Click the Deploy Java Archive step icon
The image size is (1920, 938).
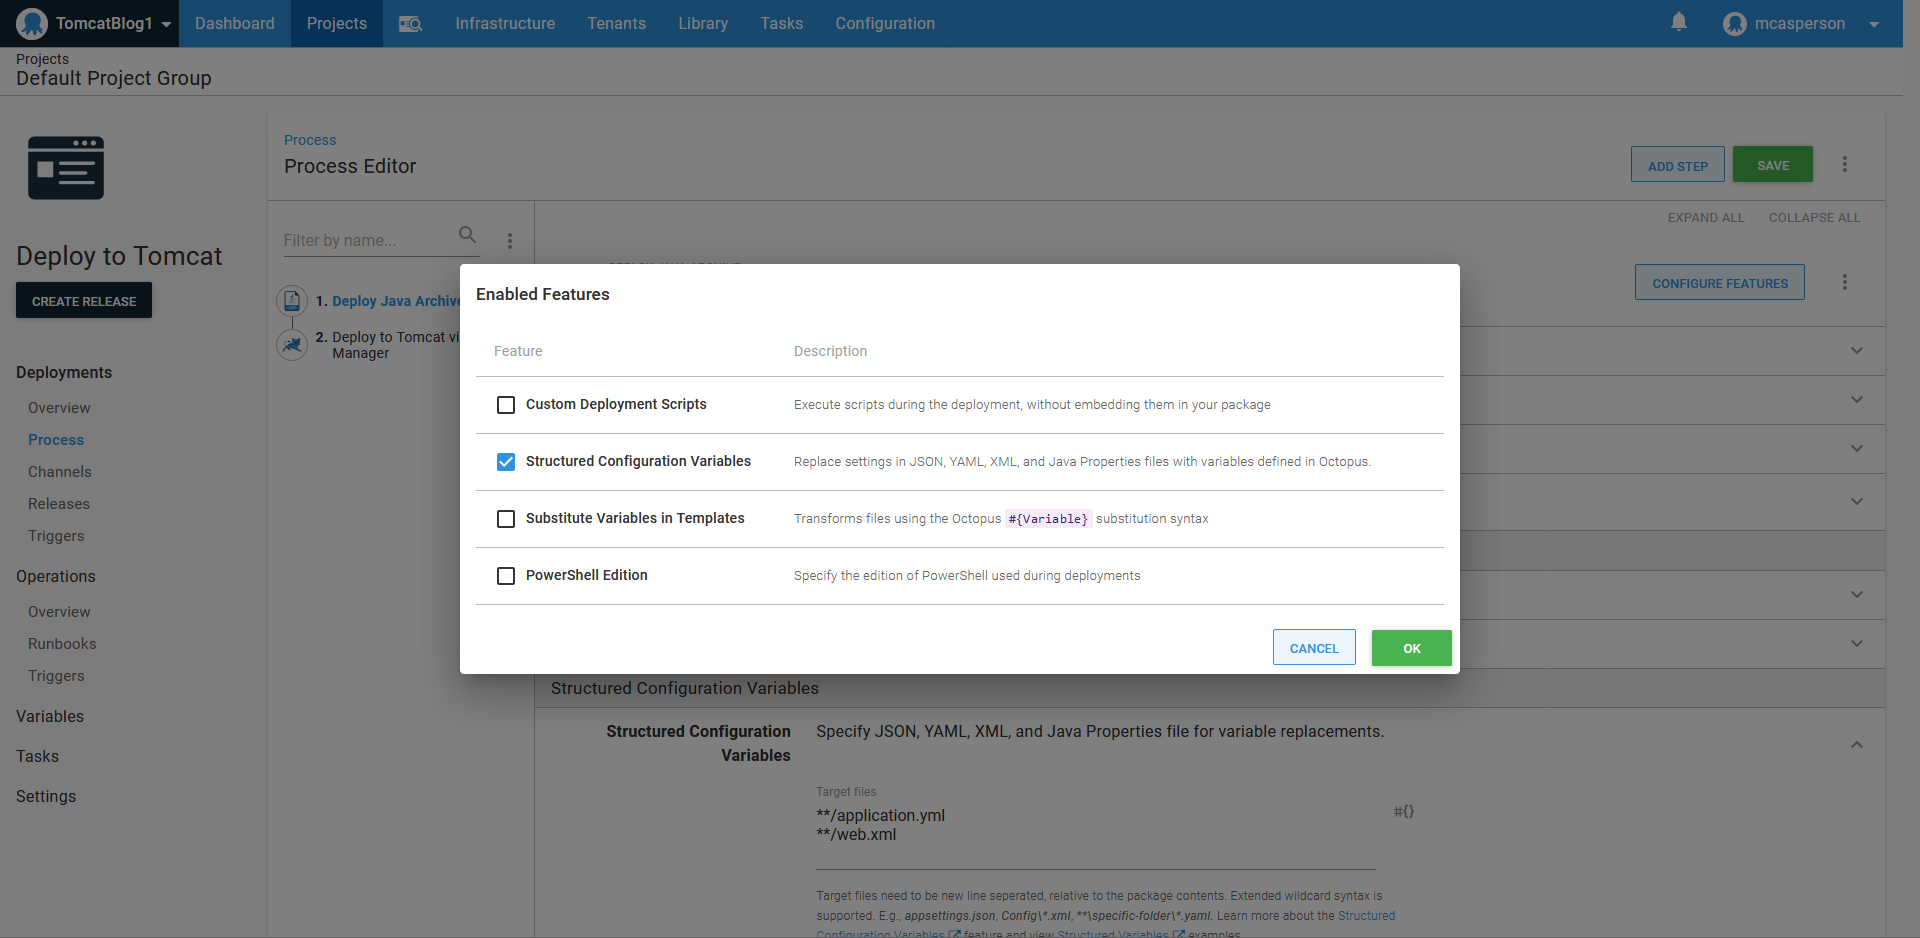point(292,300)
